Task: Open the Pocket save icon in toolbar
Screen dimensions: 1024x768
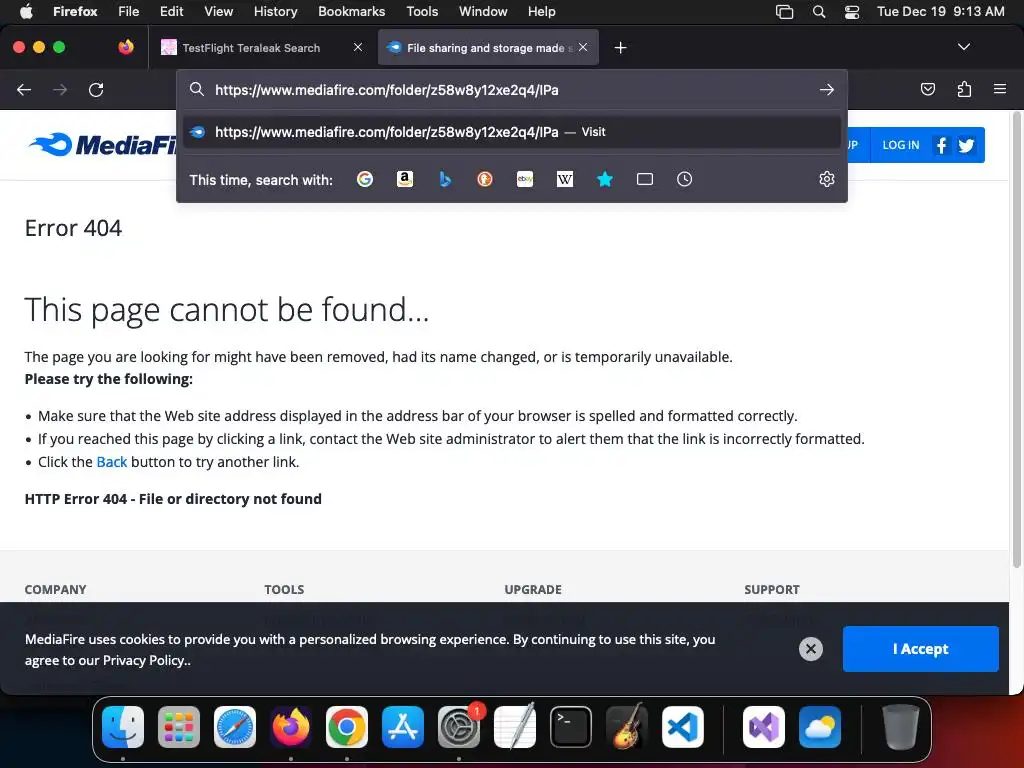Action: (x=927, y=89)
